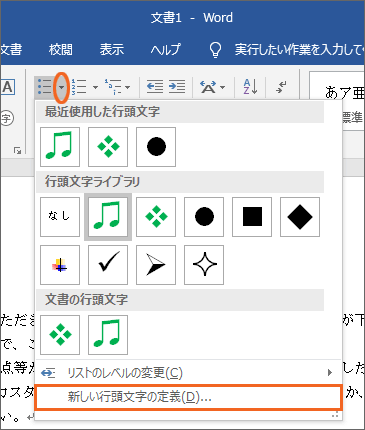Select black diamond bullet in library
The width and height of the screenshot is (365, 430).
[300, 217]
